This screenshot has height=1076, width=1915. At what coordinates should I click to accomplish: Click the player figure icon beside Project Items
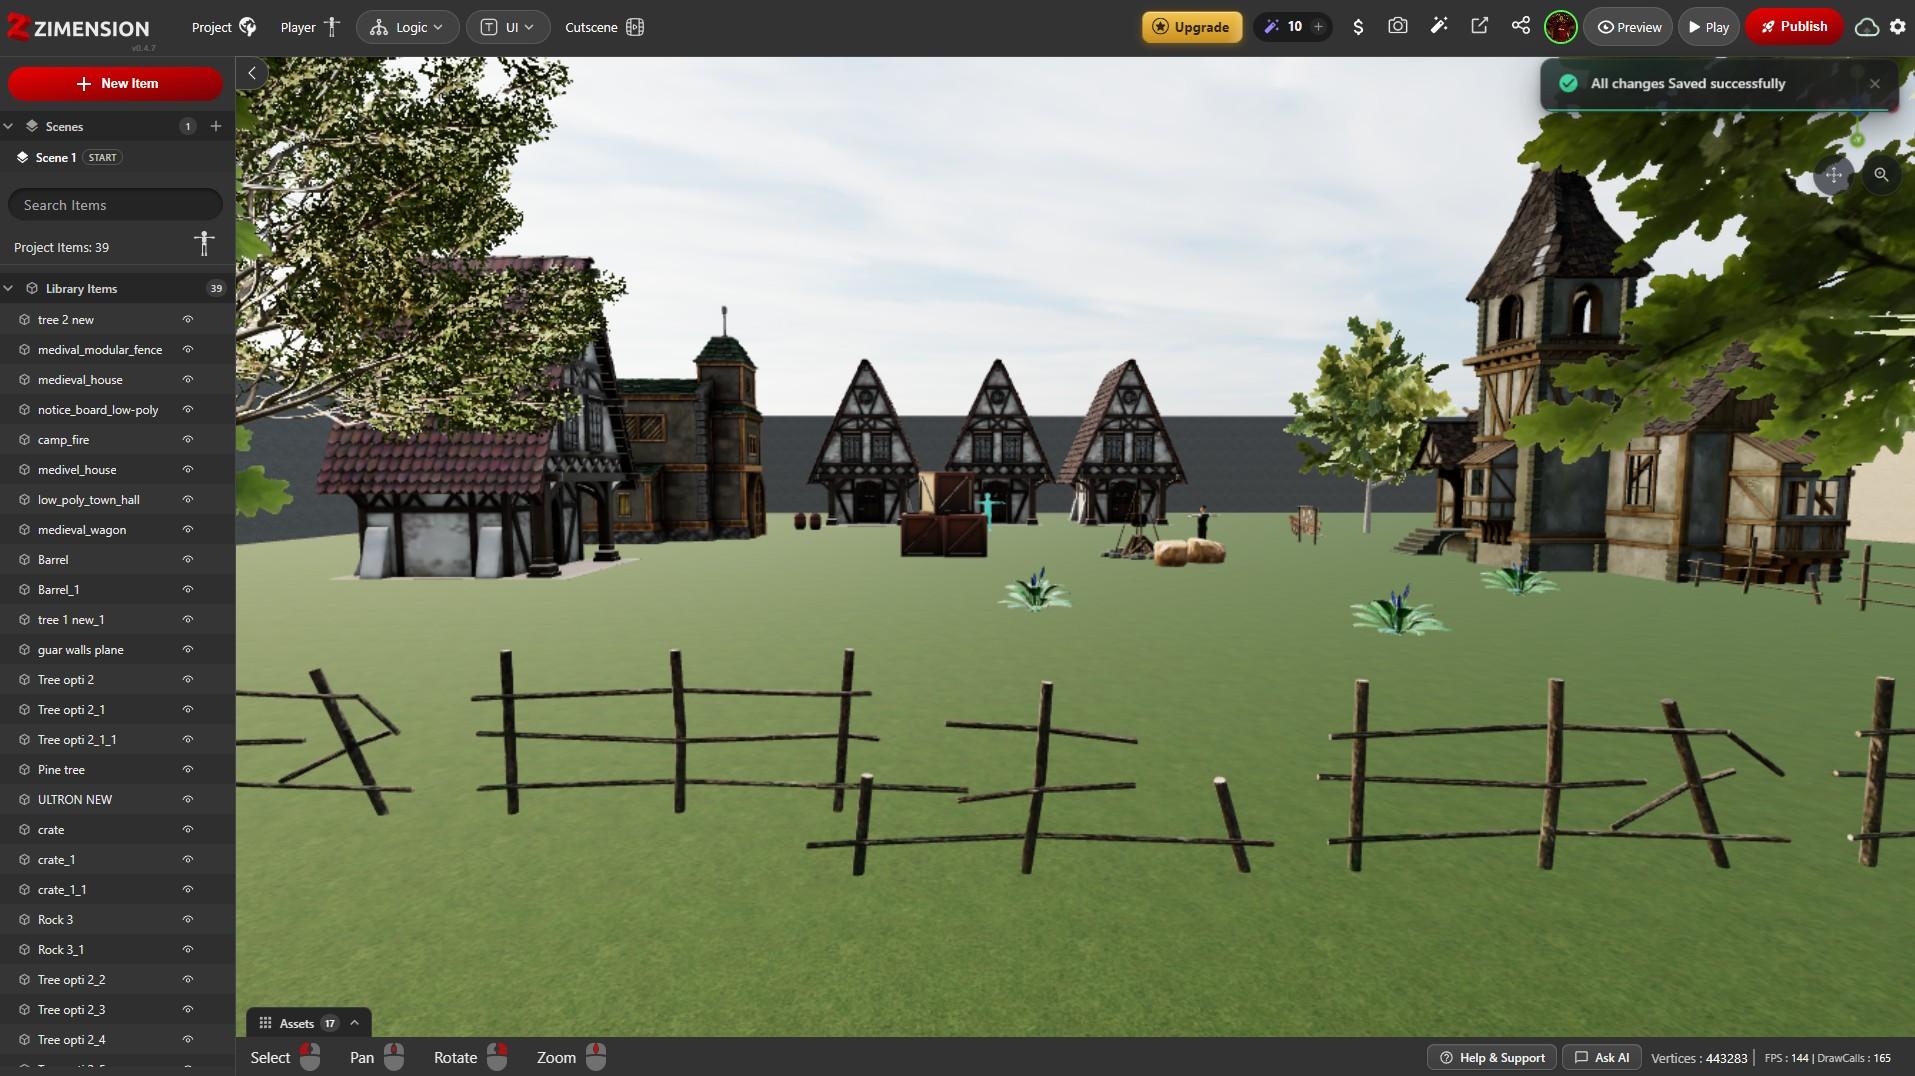(204, 243)
